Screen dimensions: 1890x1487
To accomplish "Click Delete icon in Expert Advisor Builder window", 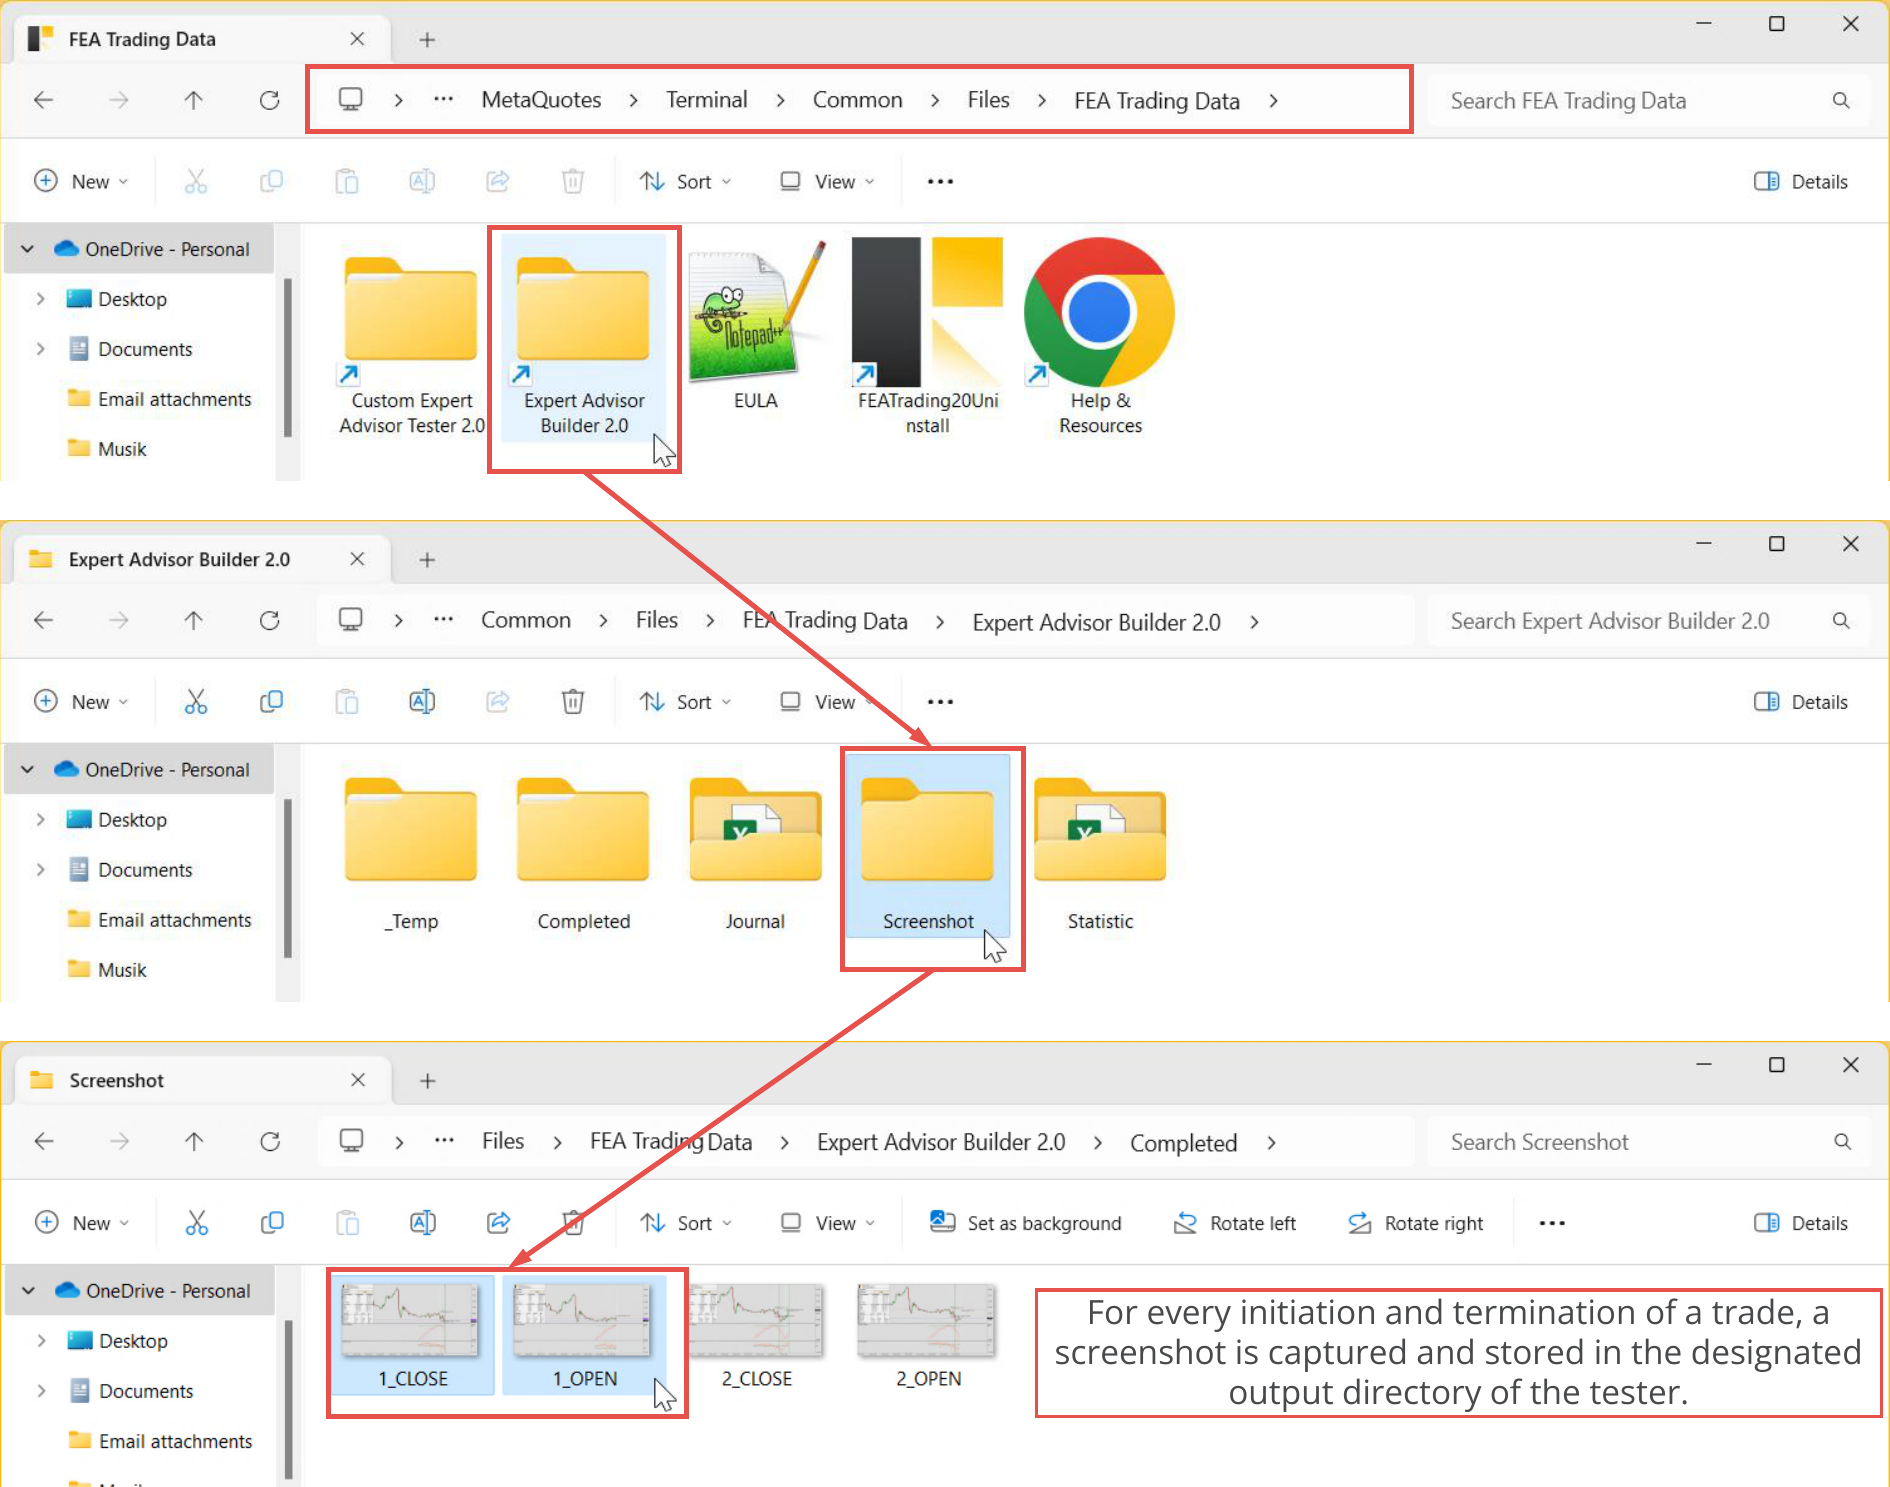I will [573, 702].
